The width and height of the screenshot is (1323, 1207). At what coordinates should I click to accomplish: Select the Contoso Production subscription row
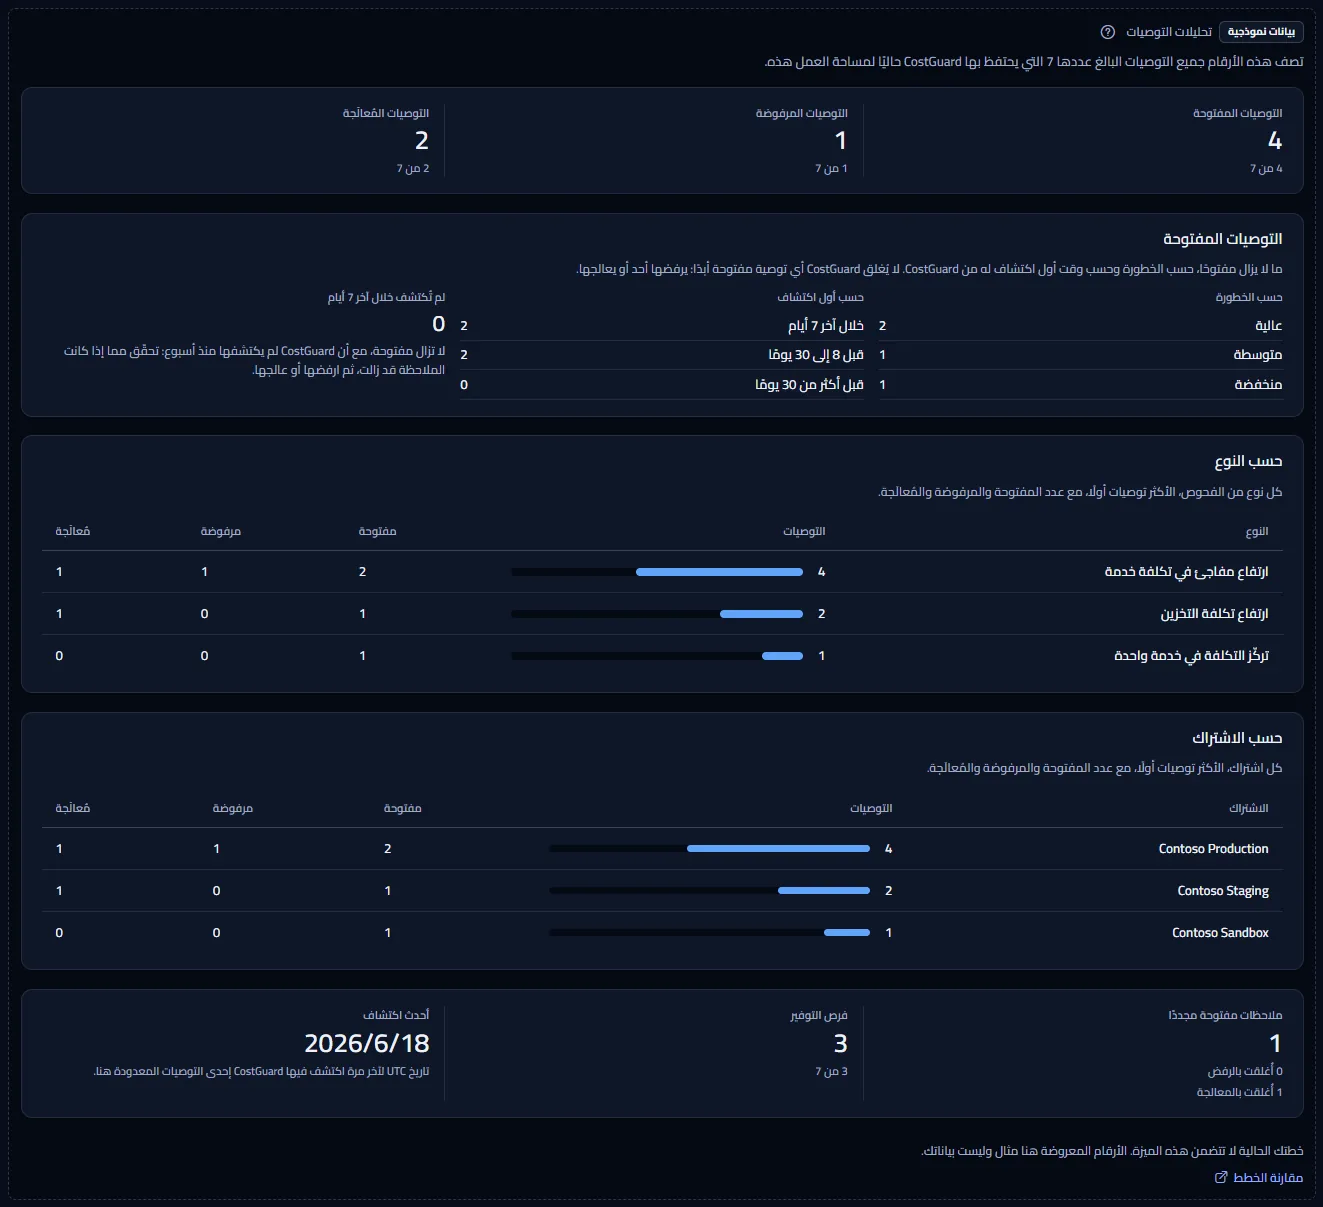[662, 849]
